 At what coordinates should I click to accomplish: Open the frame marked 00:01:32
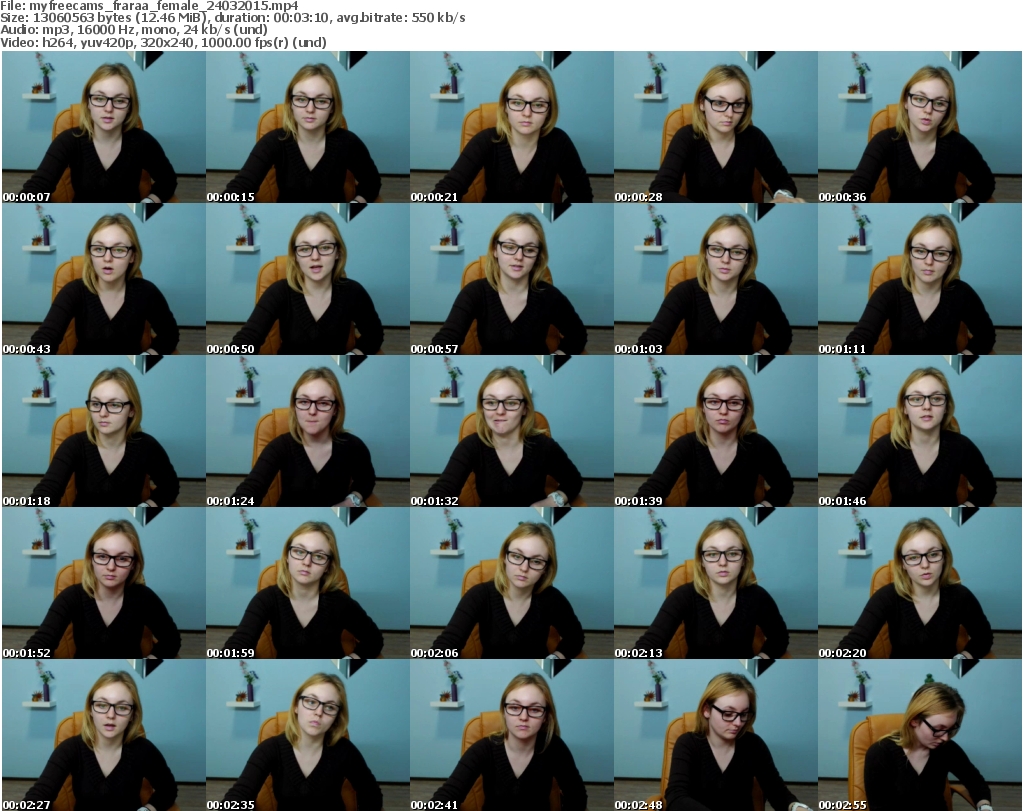point(511,432)
